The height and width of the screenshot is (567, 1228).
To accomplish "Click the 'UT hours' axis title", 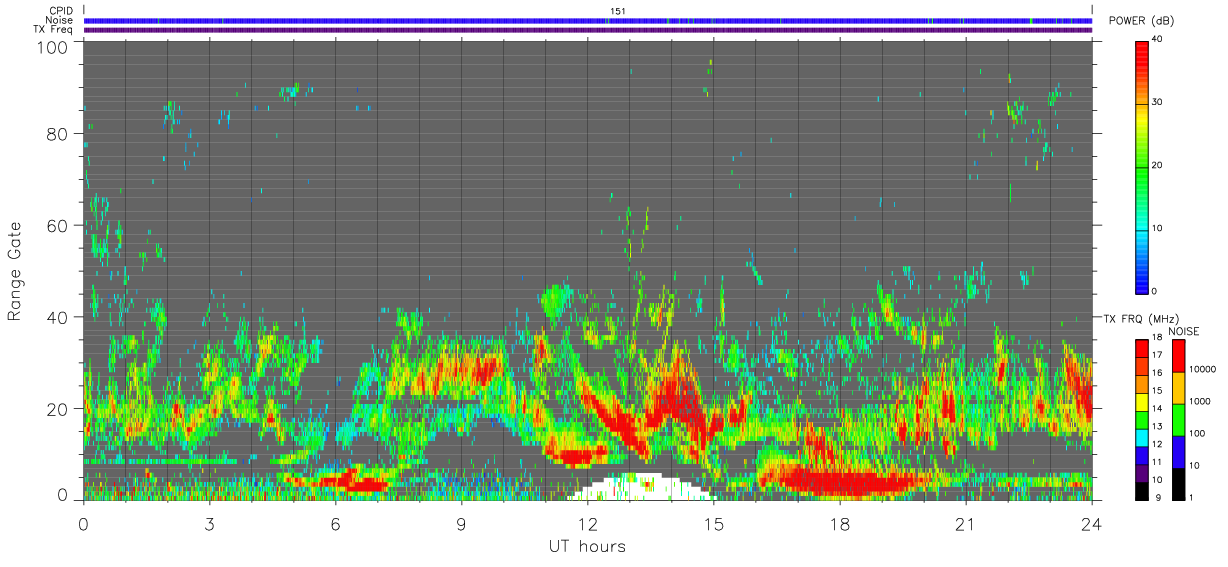I will pos(587,546).
